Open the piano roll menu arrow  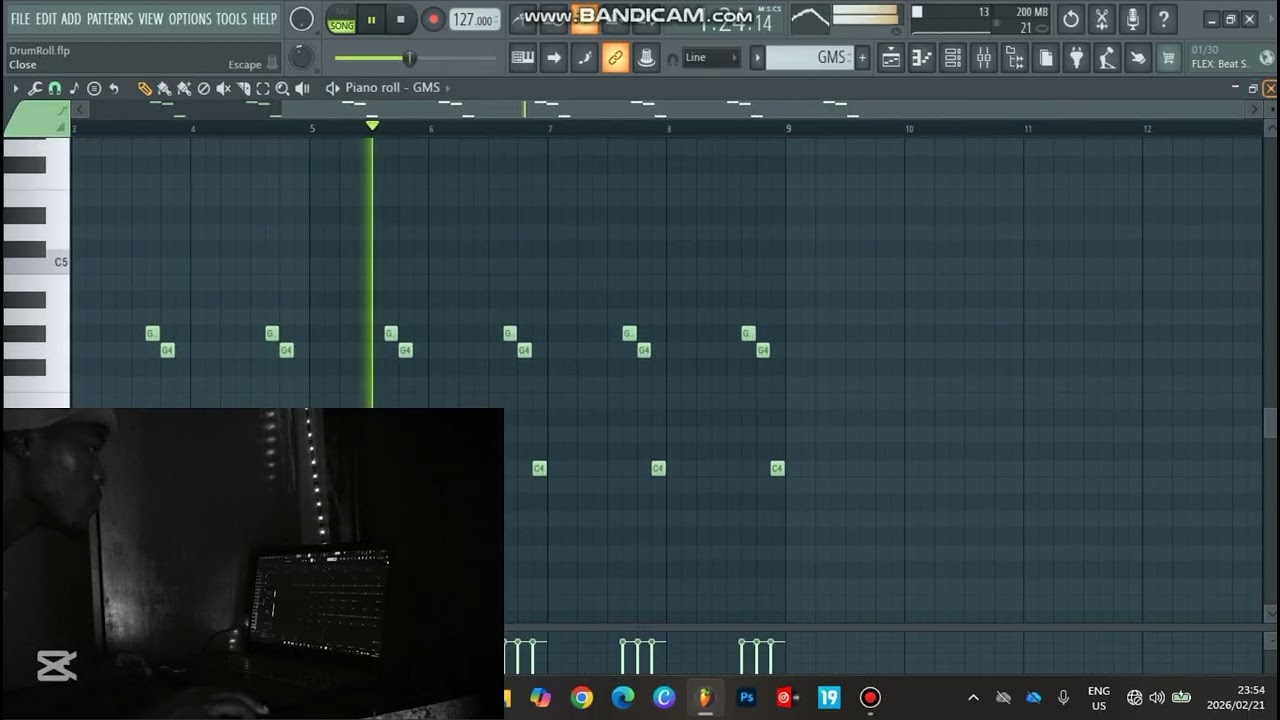pos(15,88)
